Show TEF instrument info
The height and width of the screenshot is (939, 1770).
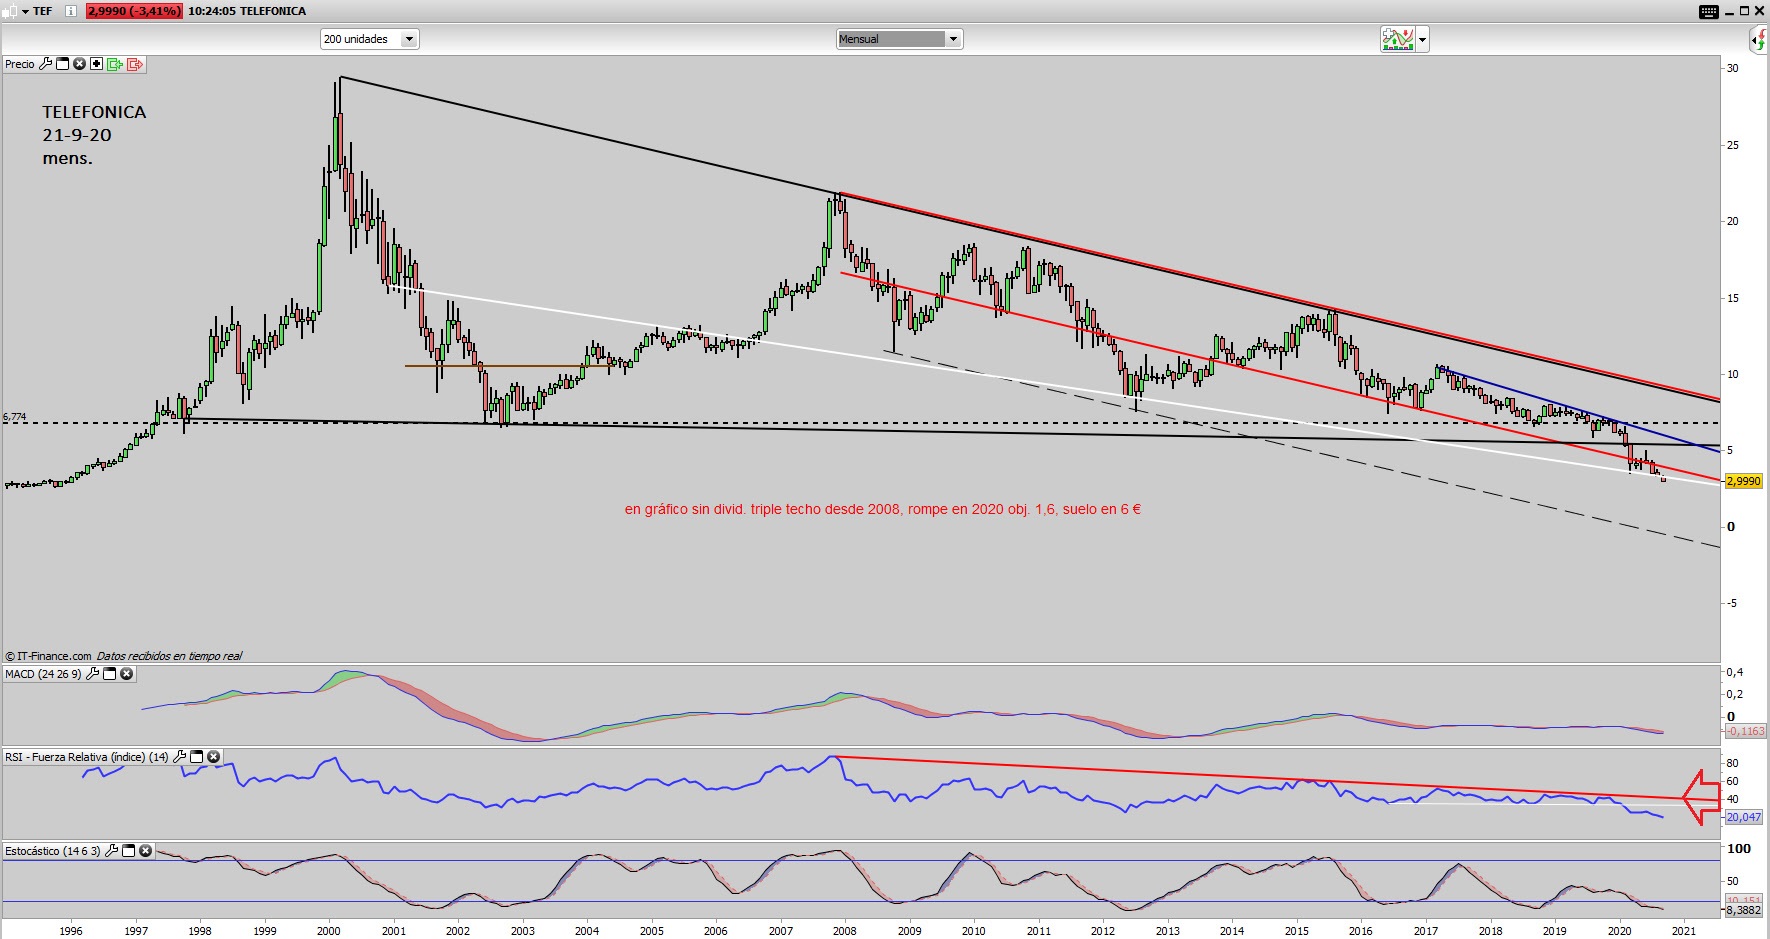71,11
